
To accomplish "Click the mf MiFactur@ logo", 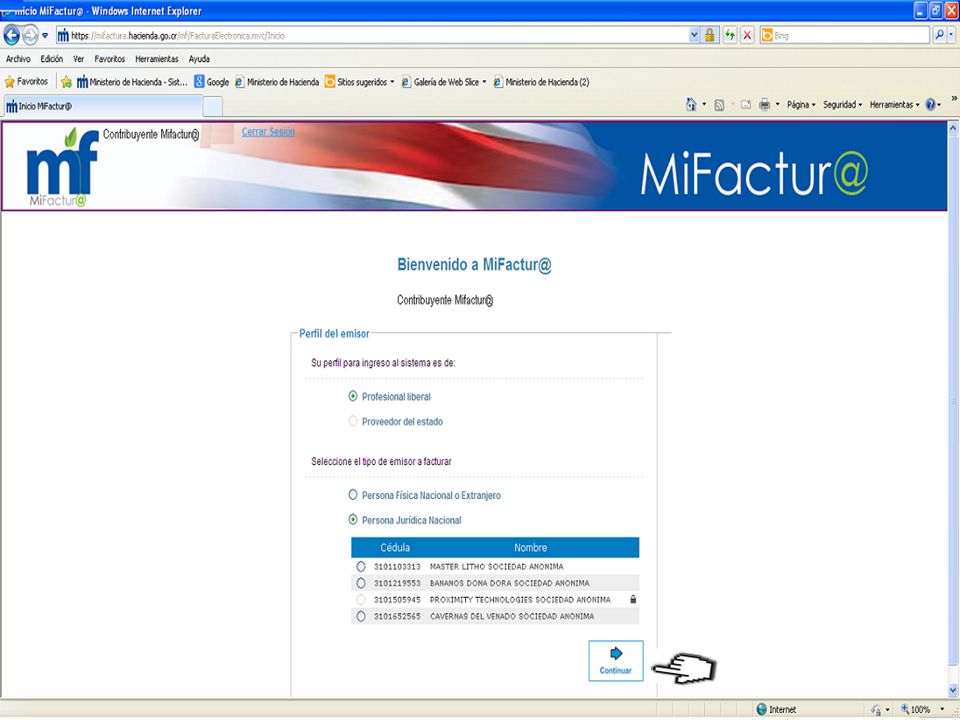I will [x=62, y=167].
